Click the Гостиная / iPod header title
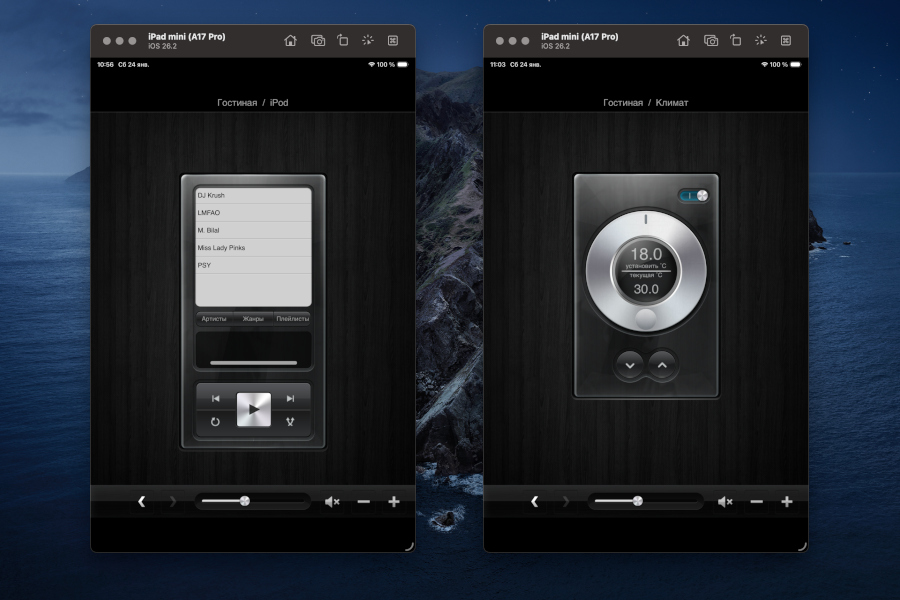900x600 pixels. [253, 103]
